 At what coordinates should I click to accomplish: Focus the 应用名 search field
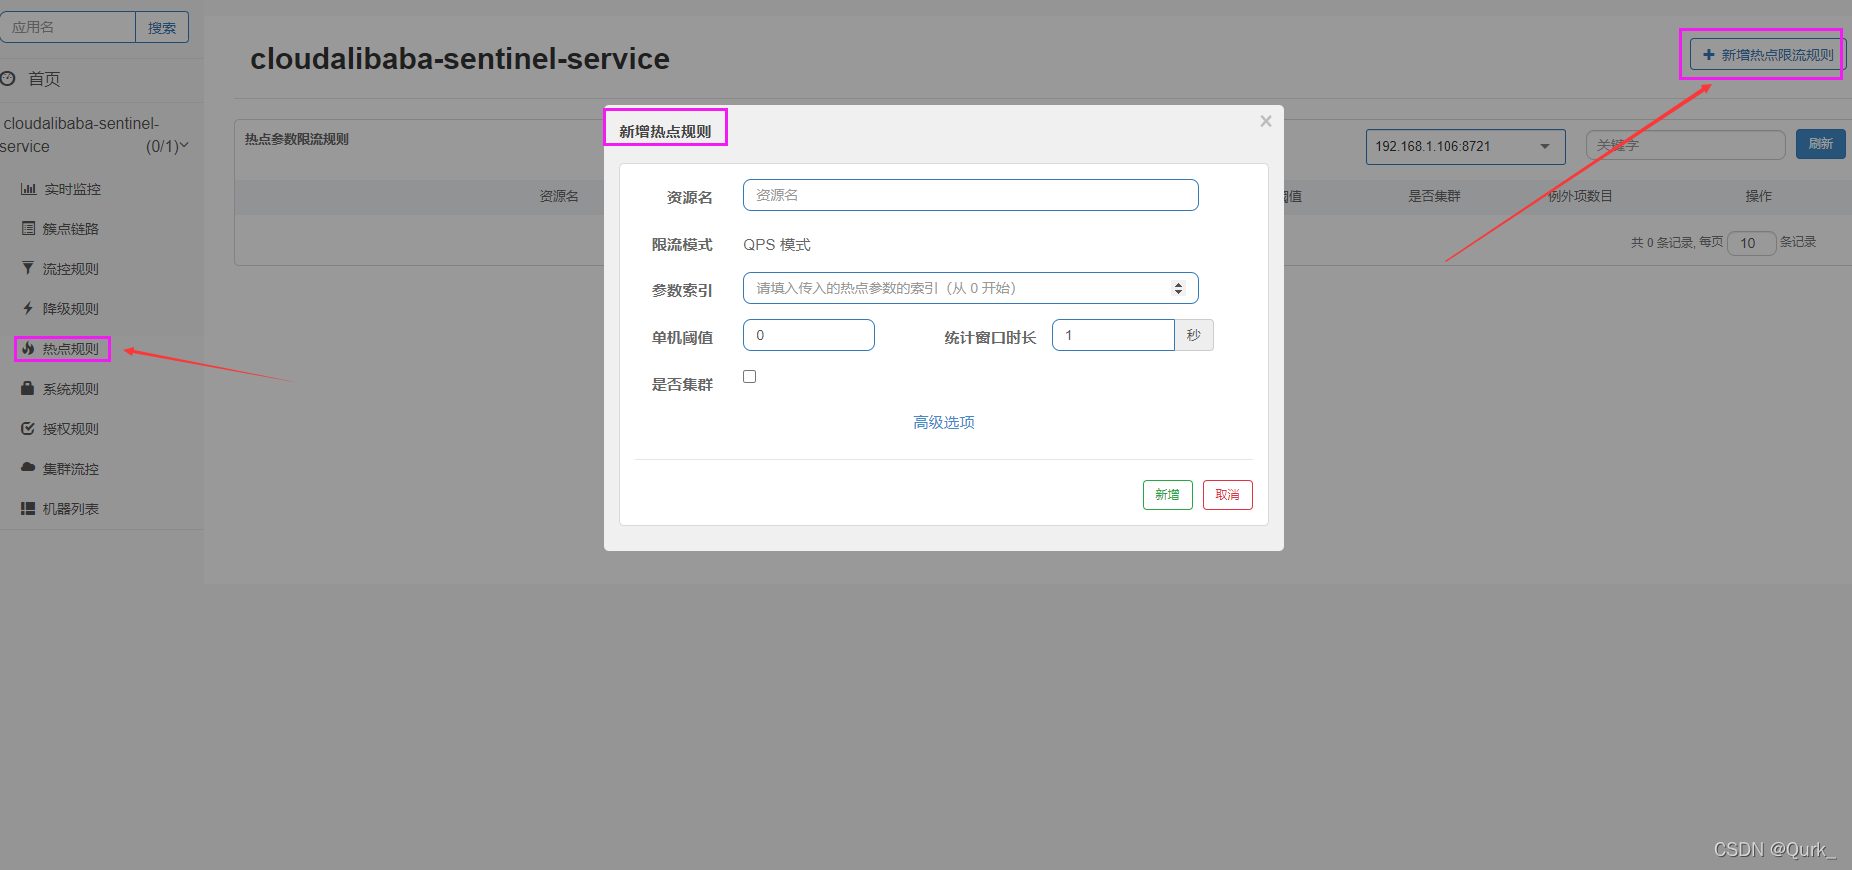(67, 27)
